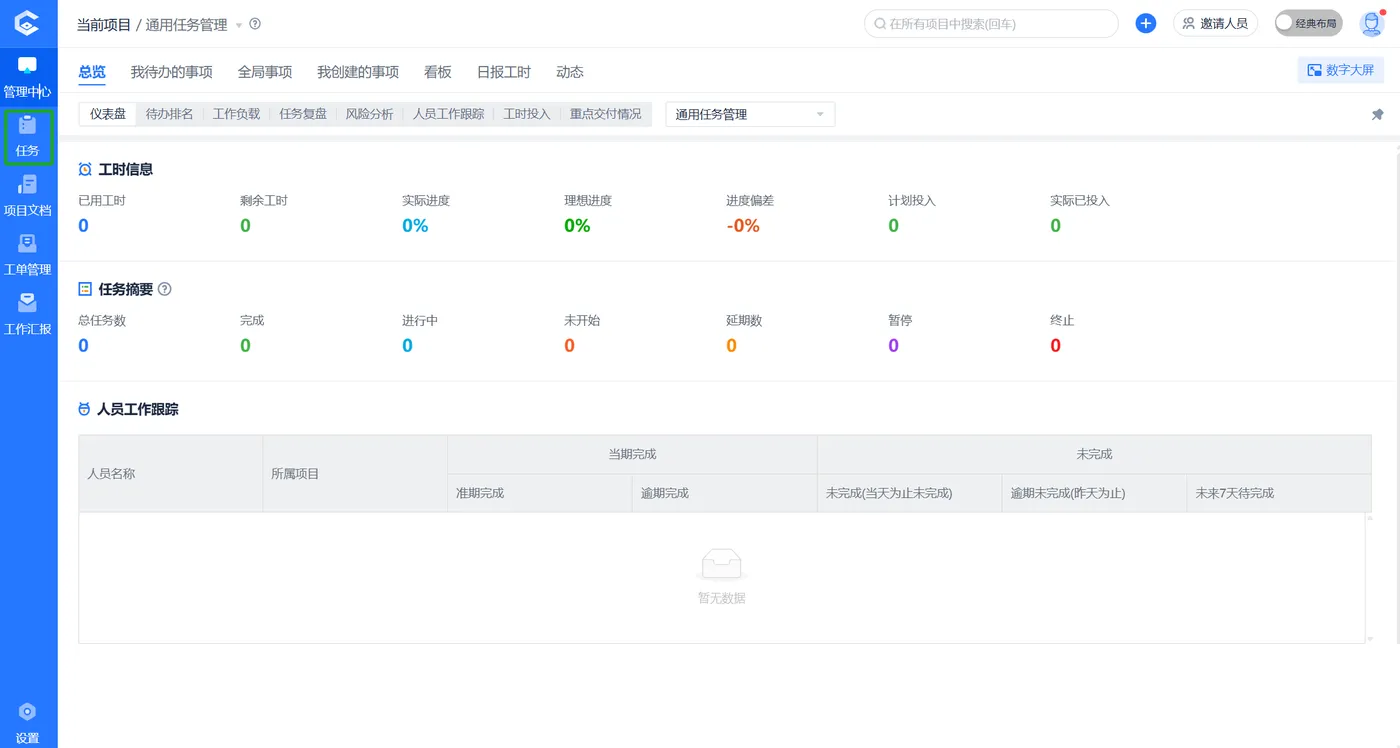The image size is (1400, 748).
Task: Click the global search input field
Action: (990, 23)
